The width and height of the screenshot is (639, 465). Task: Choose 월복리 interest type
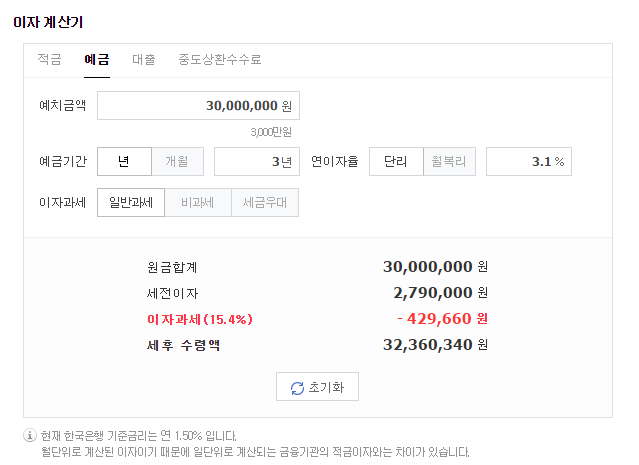click(x=450, y=161)
